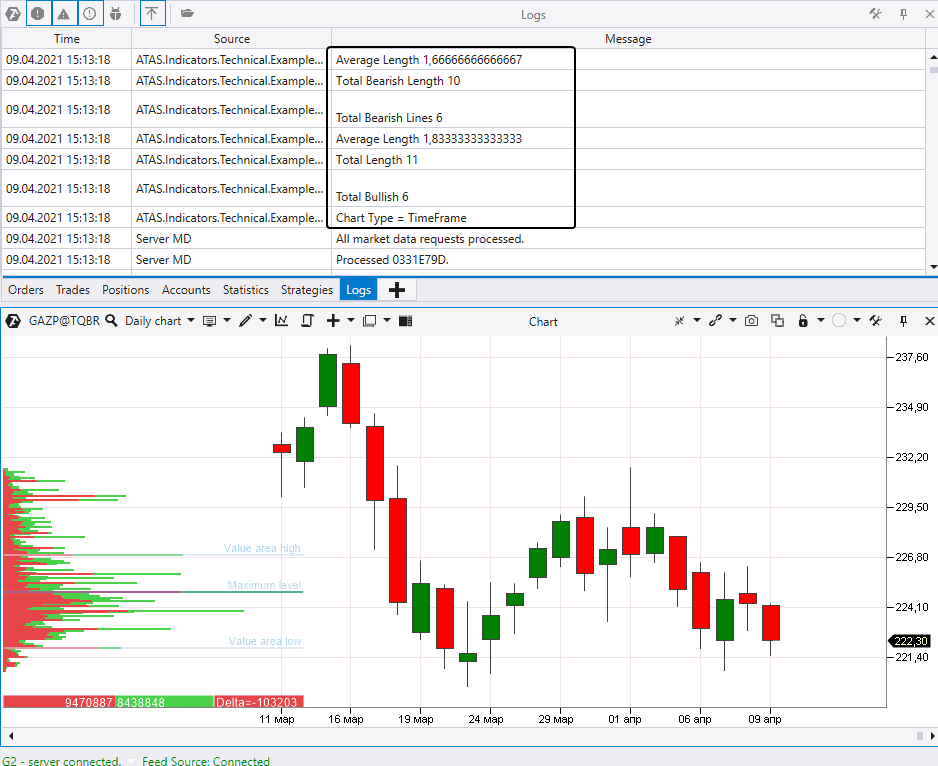Open chart settings with the tools icon
The image size is (938, 766).
[875, 321]
